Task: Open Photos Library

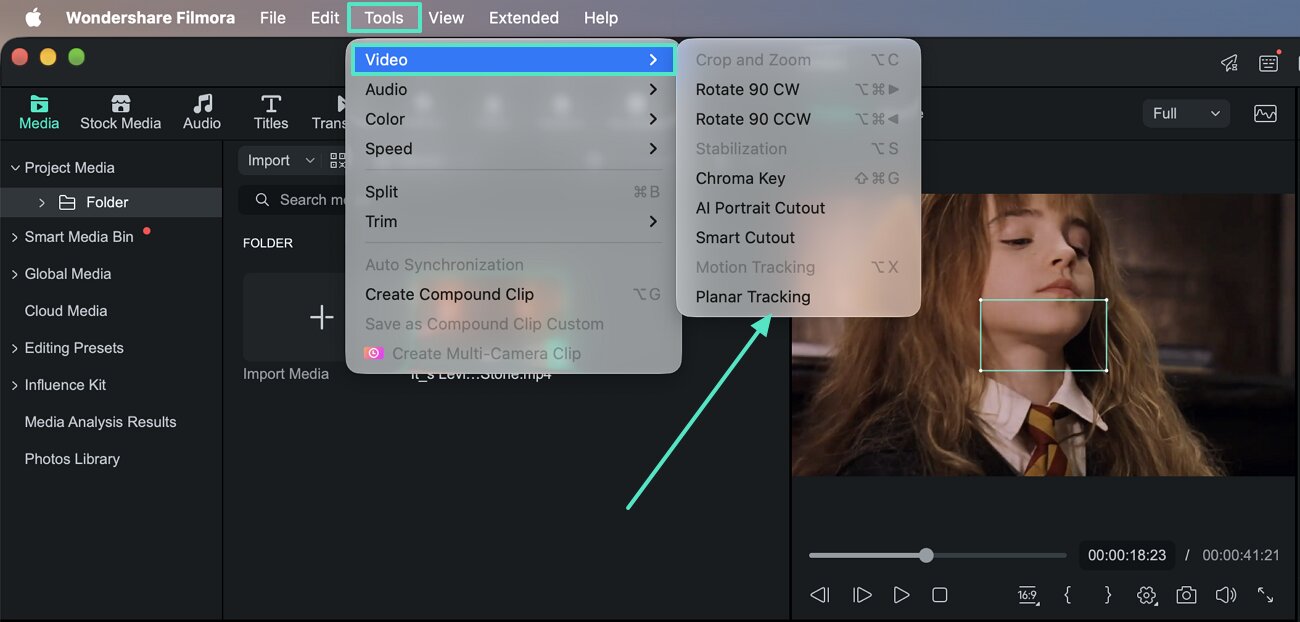Action: [x=72, y=459]
